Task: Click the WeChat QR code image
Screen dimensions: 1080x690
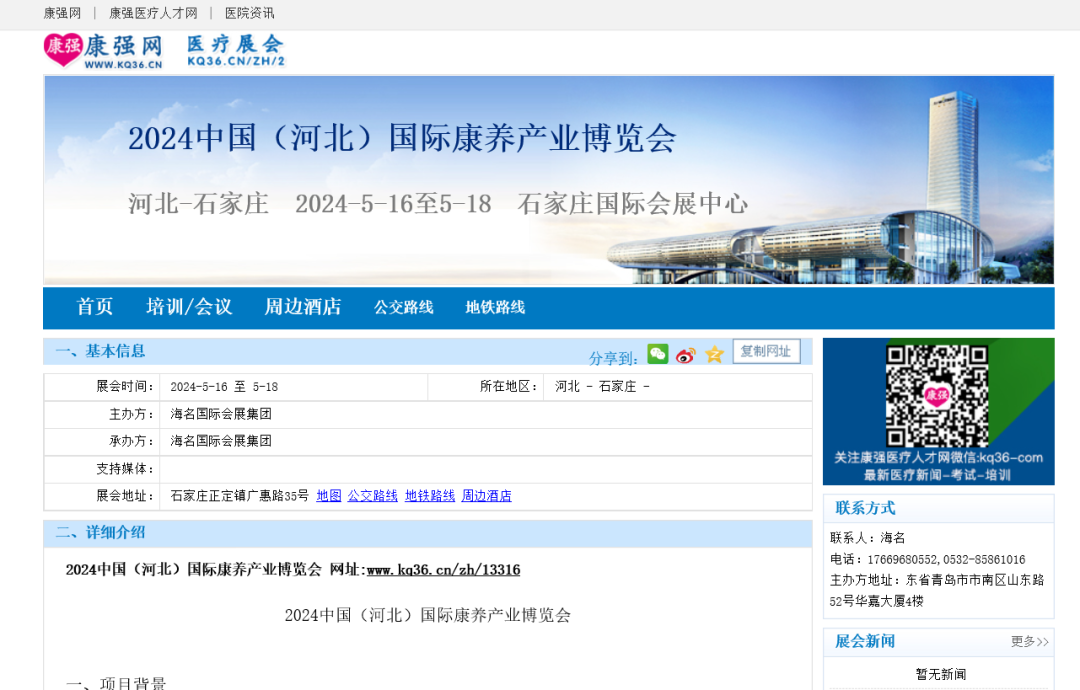Action: coord(937,397)
